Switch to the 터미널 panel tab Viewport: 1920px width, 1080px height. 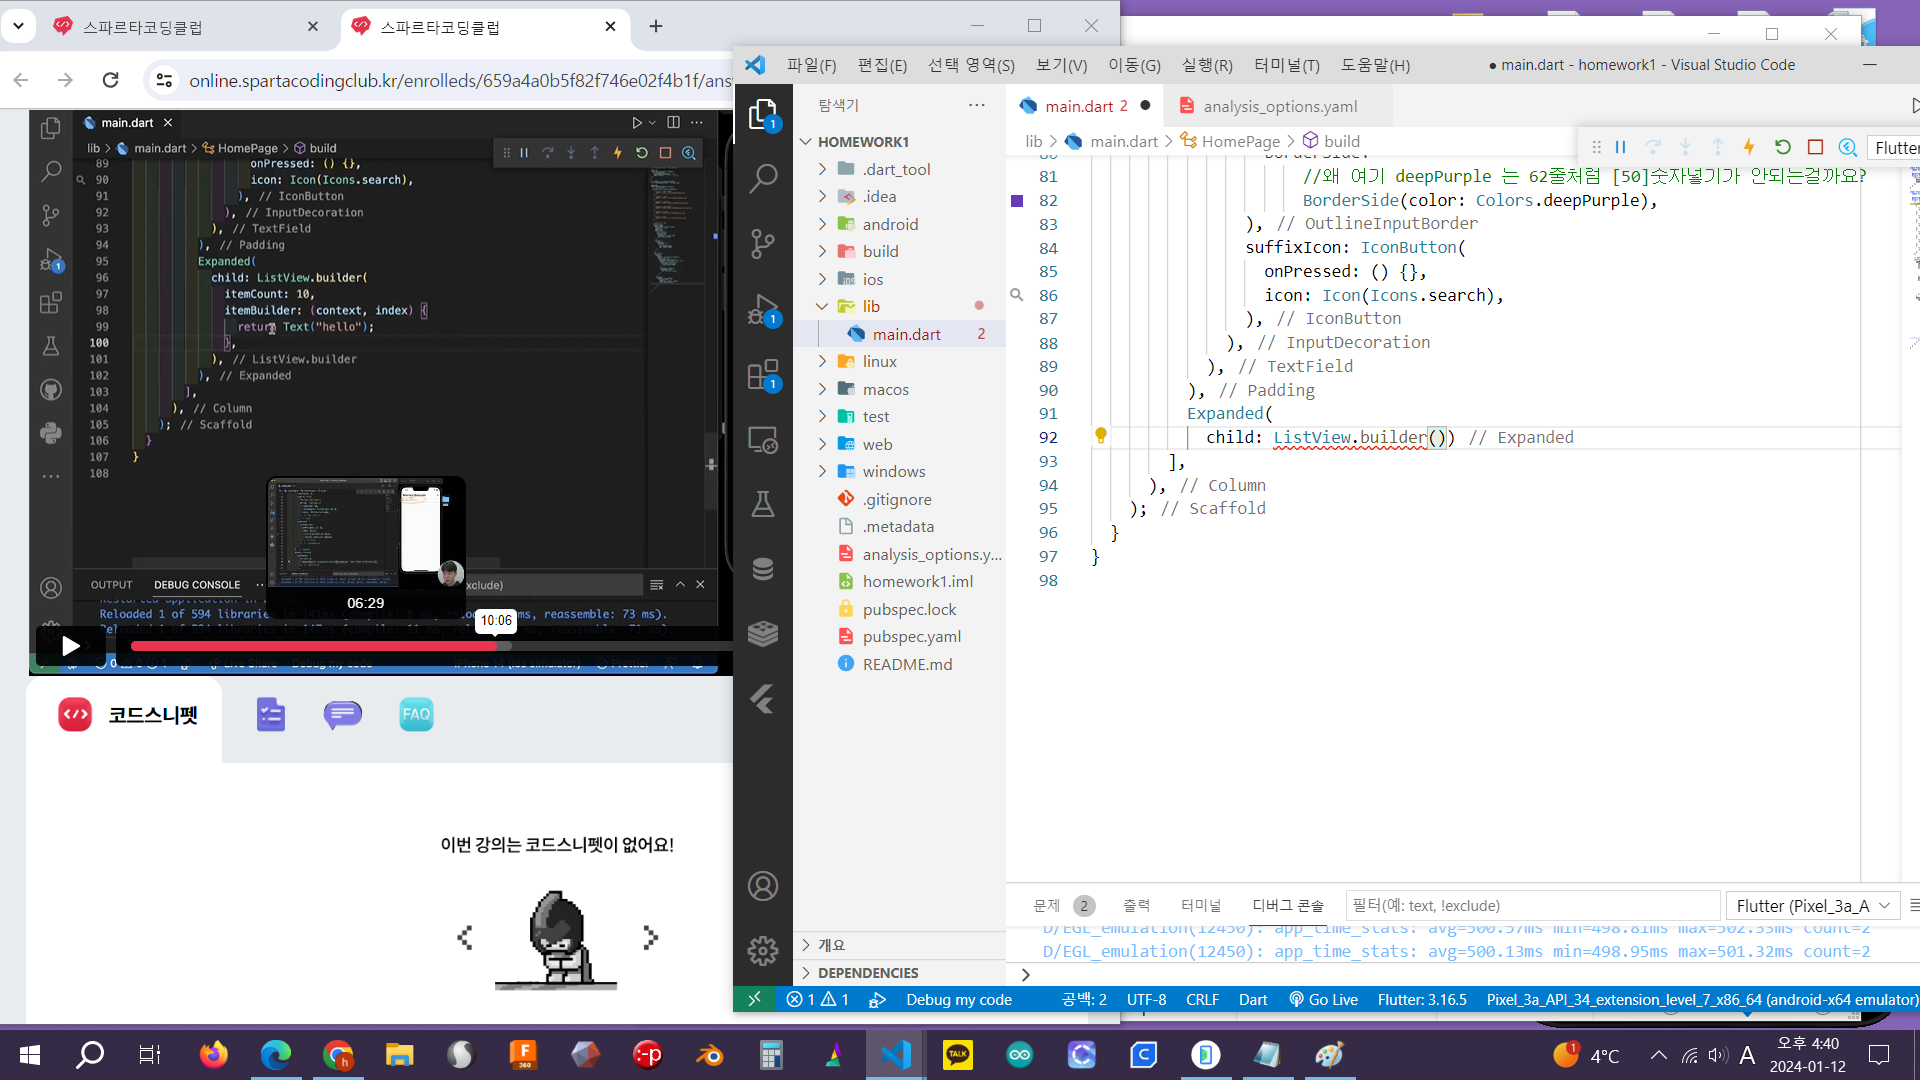pyautogui.click(x=1201, y=905)
